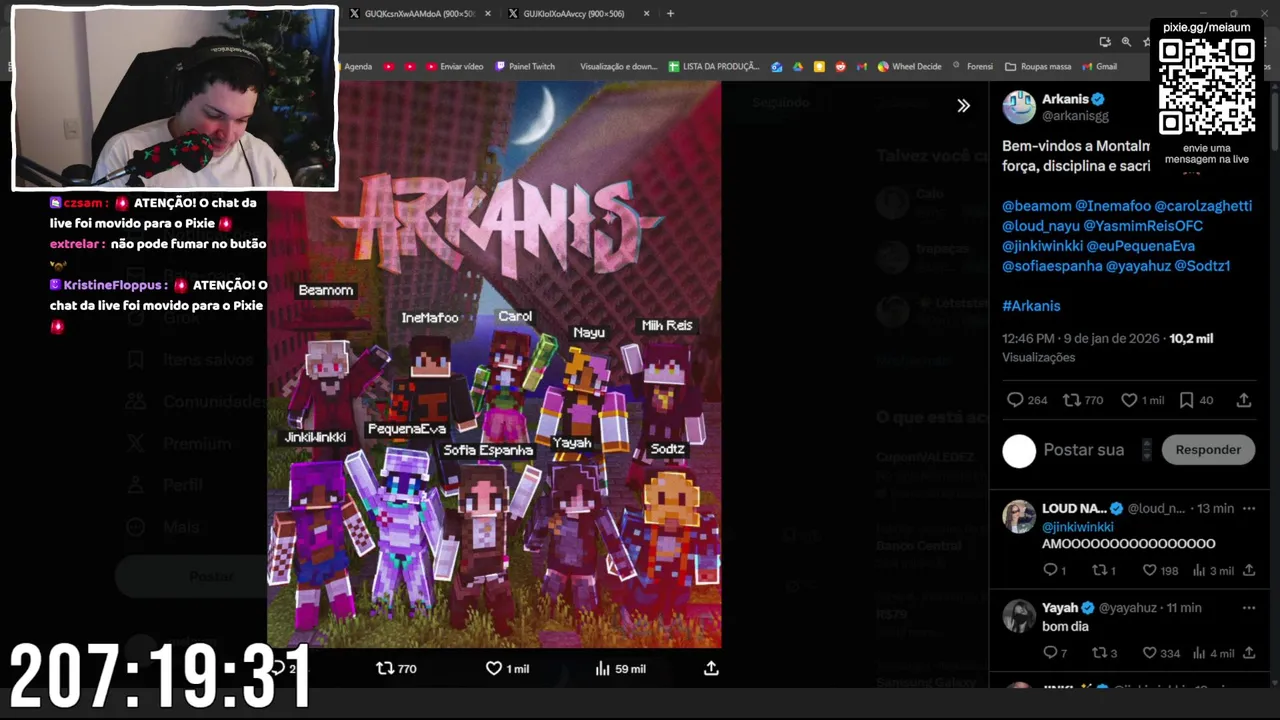This screenshot has height=720, width=1280.
Task: Open more options on LOUD NA comment
Action: [1248, 508]
